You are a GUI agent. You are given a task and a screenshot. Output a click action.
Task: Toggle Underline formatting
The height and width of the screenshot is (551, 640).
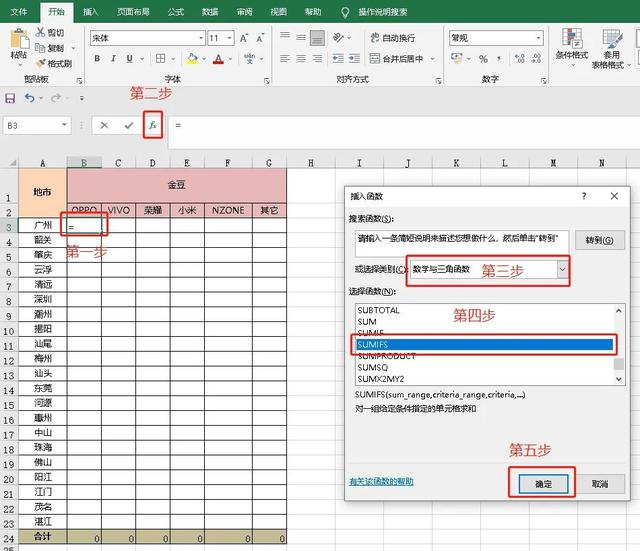pos(129,59)
